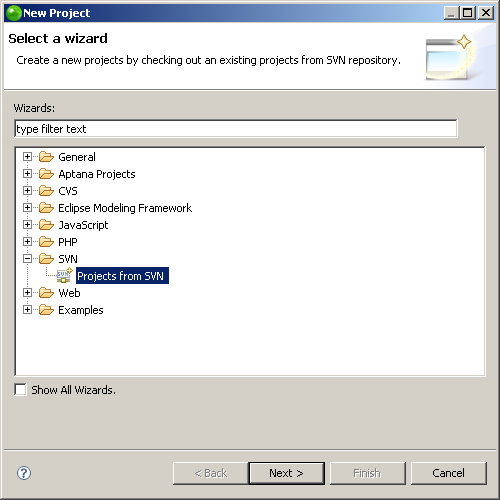Expand the General tree node
Screen dimensions: 500x500
tap(27, 157)
